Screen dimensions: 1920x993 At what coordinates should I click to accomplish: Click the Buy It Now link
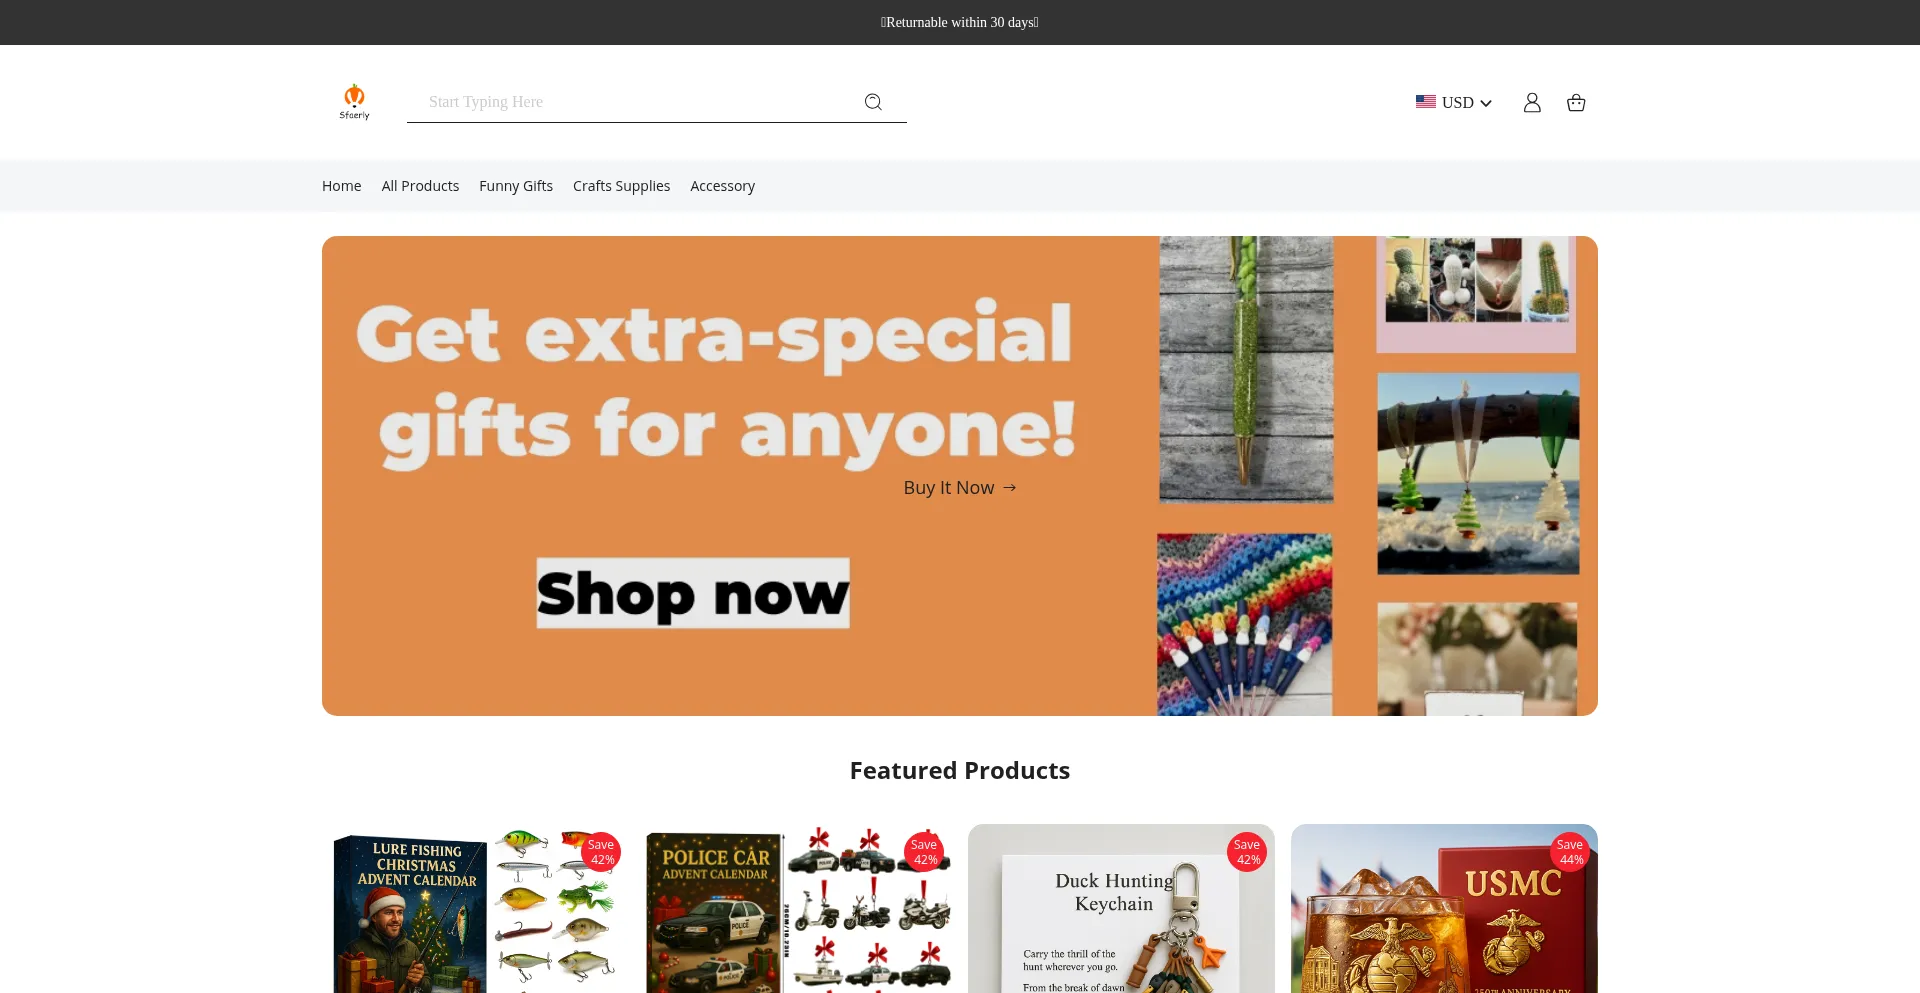click(949, 487)
